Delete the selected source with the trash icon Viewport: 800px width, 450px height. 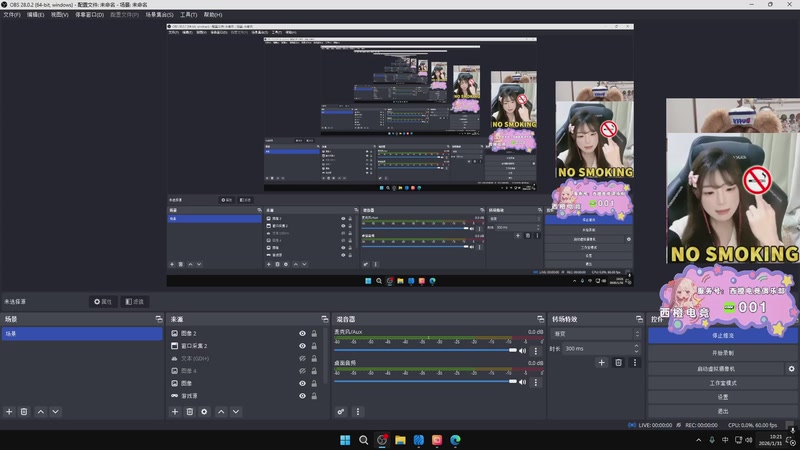[x=190, y=412]
